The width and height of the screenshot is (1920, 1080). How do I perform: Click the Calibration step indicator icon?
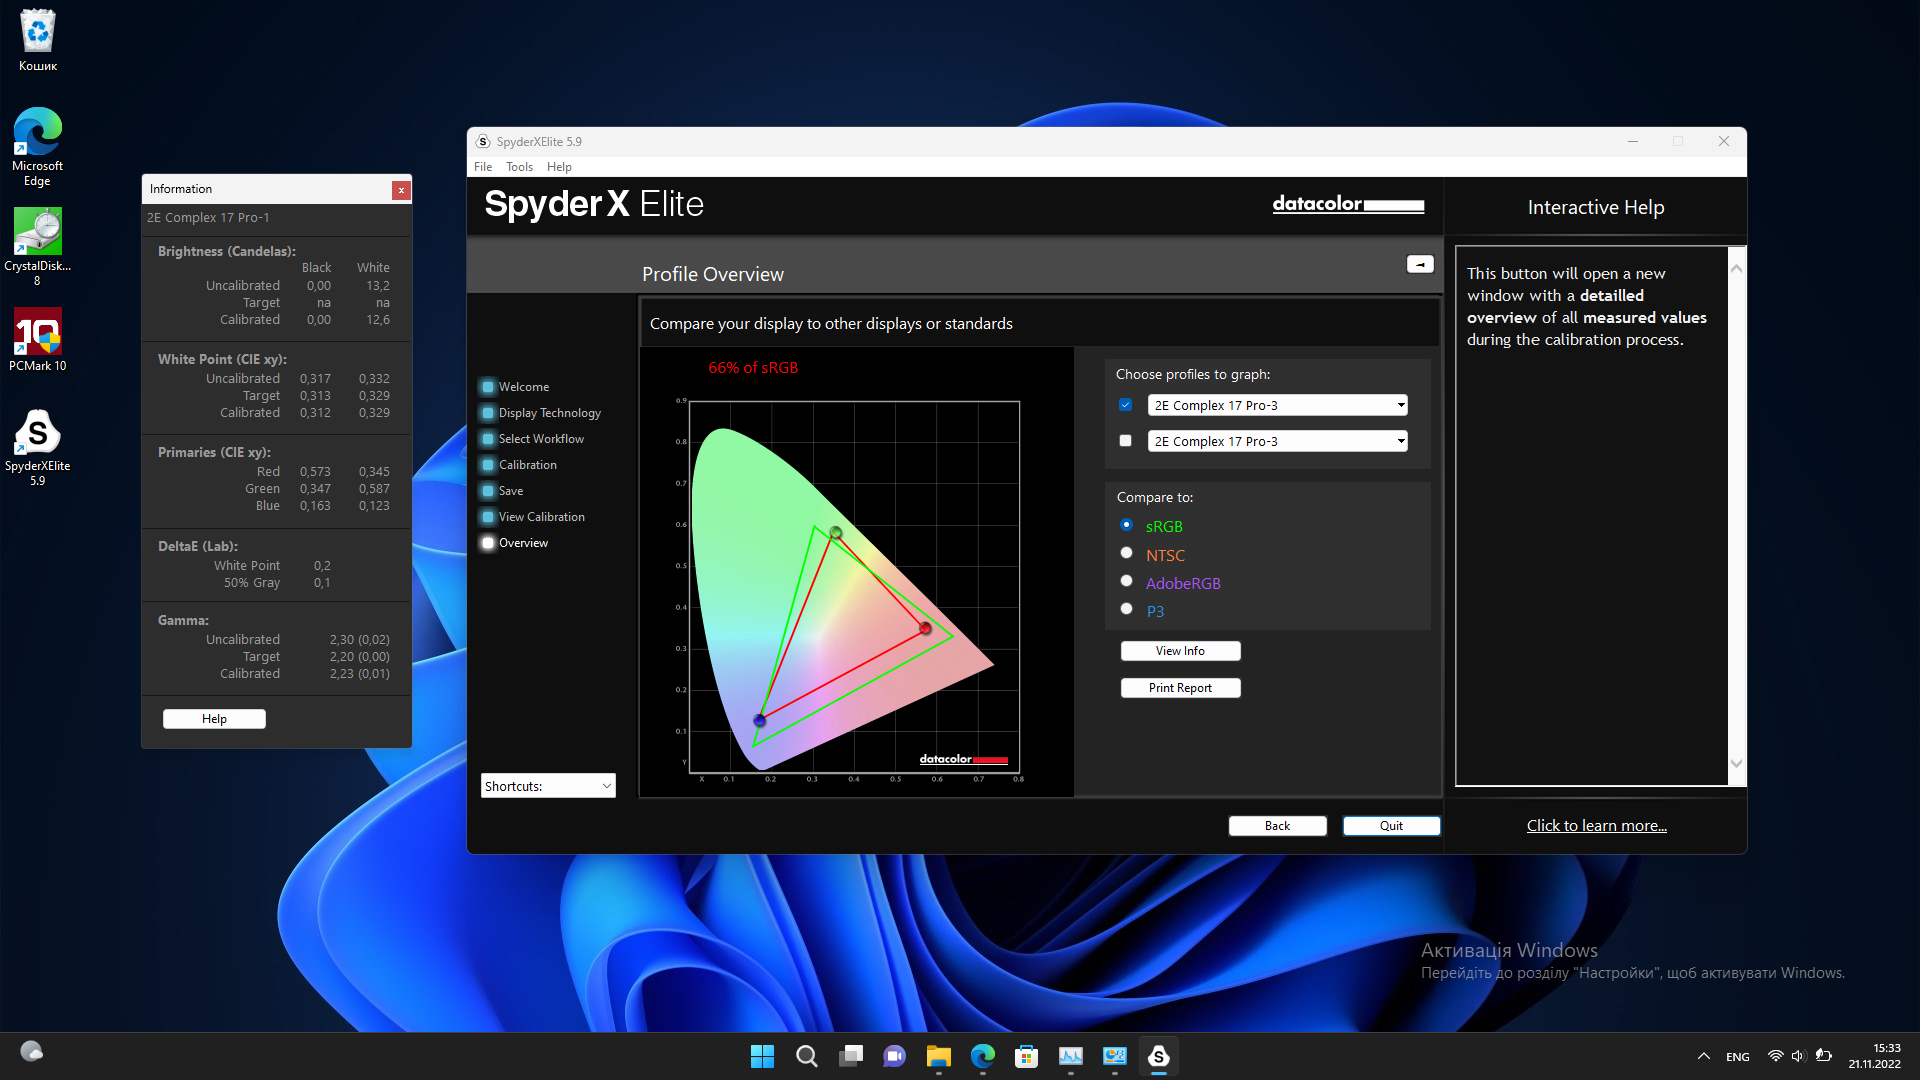coord(488,465)
